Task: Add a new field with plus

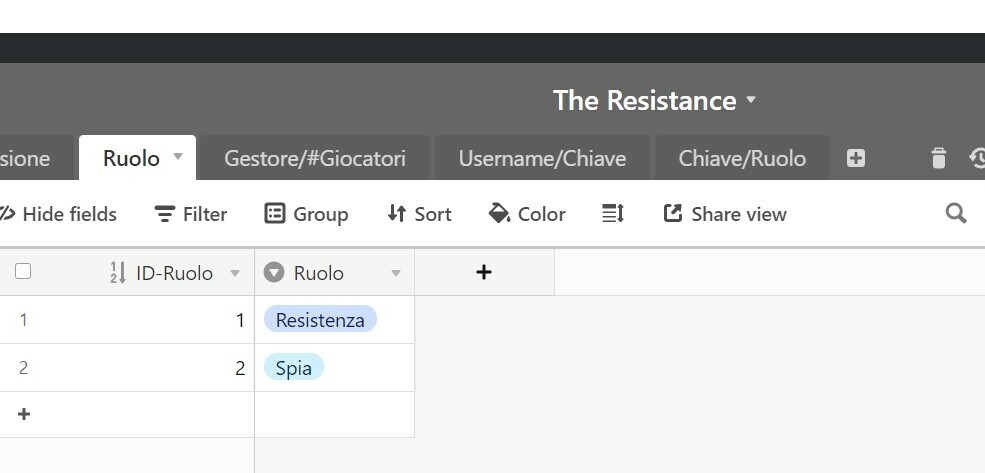Action: click(484, 272)
